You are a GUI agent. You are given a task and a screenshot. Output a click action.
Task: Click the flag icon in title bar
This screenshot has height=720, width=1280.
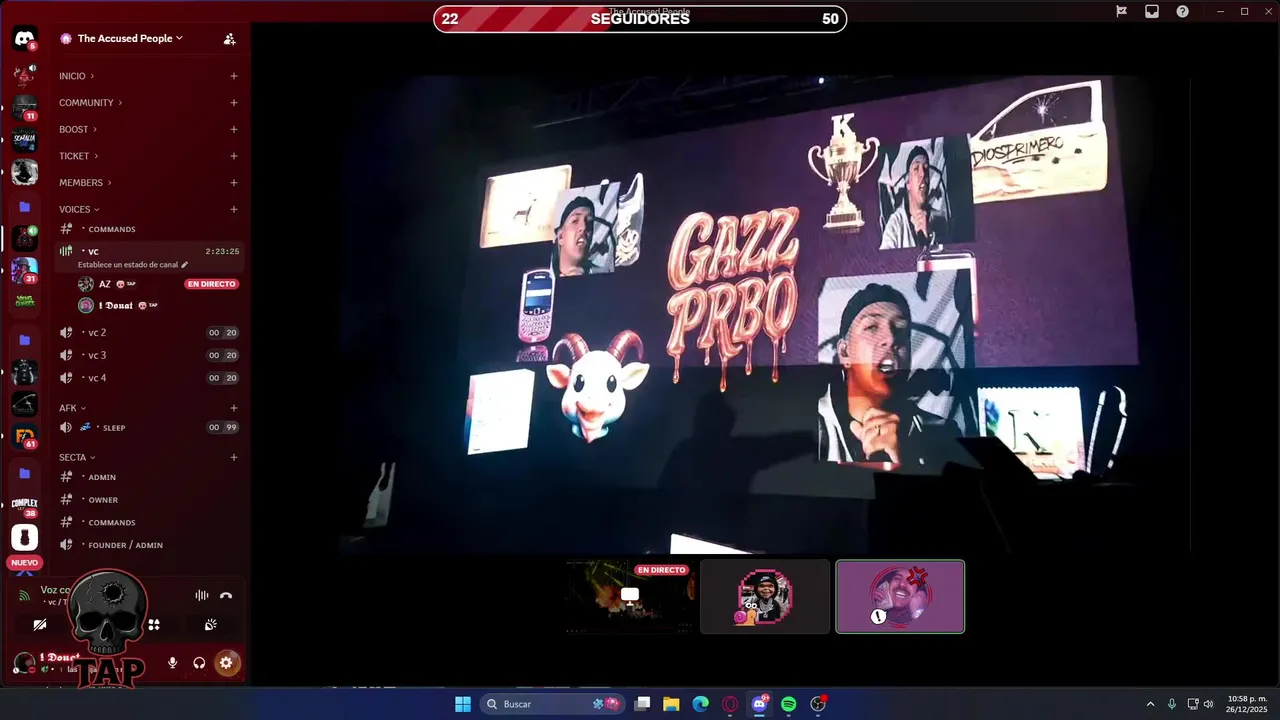(x=1122, y=11)
